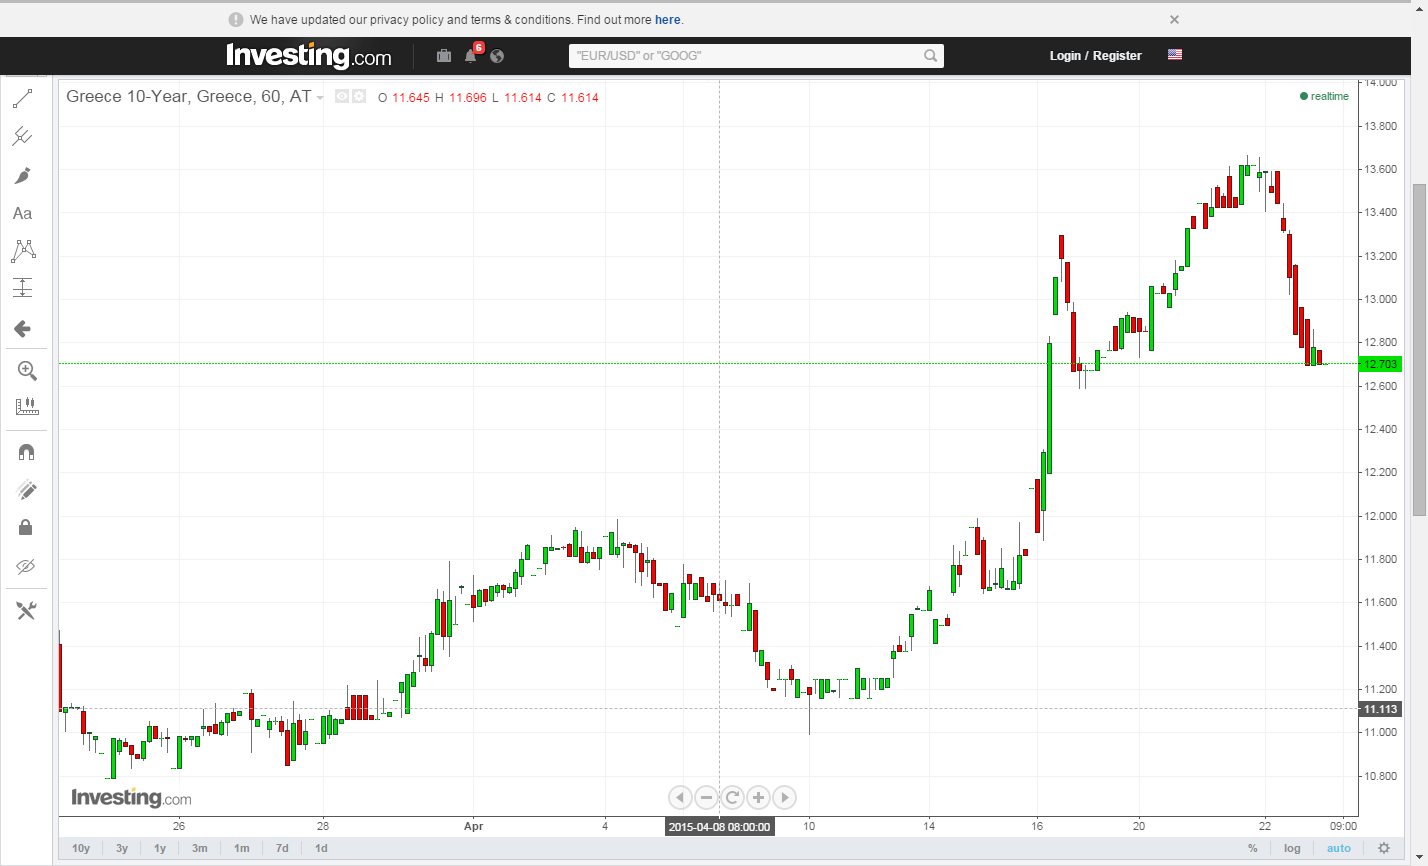Toggle series visibility eye next to chart title
The width and height of the screenshot is (1428, 866).
point(342,96)
